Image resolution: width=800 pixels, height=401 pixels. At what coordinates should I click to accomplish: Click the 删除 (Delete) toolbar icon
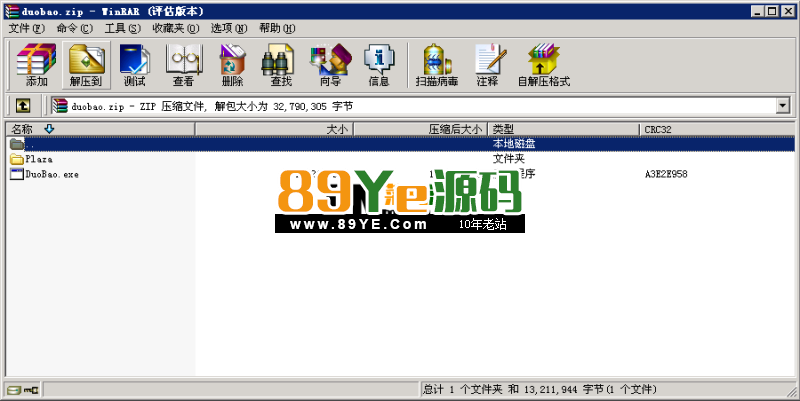232,65
